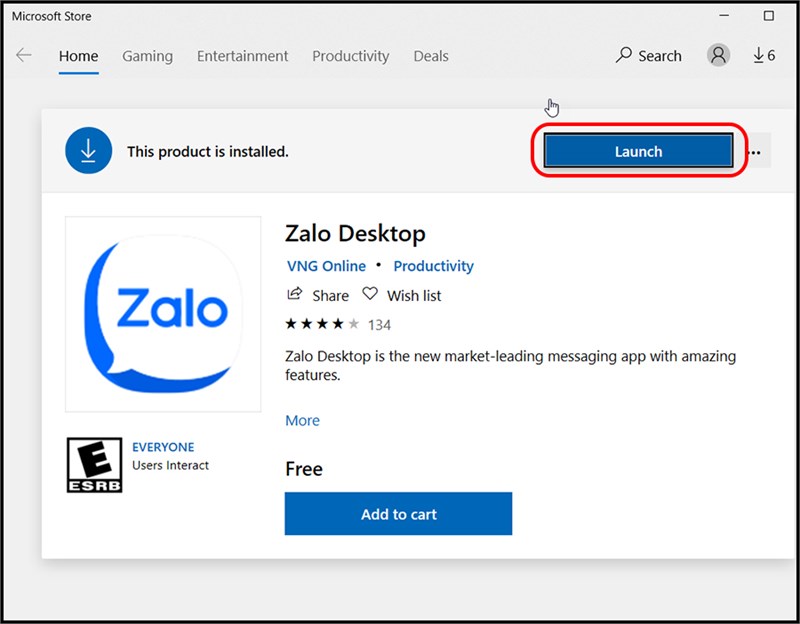Click the back arrow icon

coord(24,56)
